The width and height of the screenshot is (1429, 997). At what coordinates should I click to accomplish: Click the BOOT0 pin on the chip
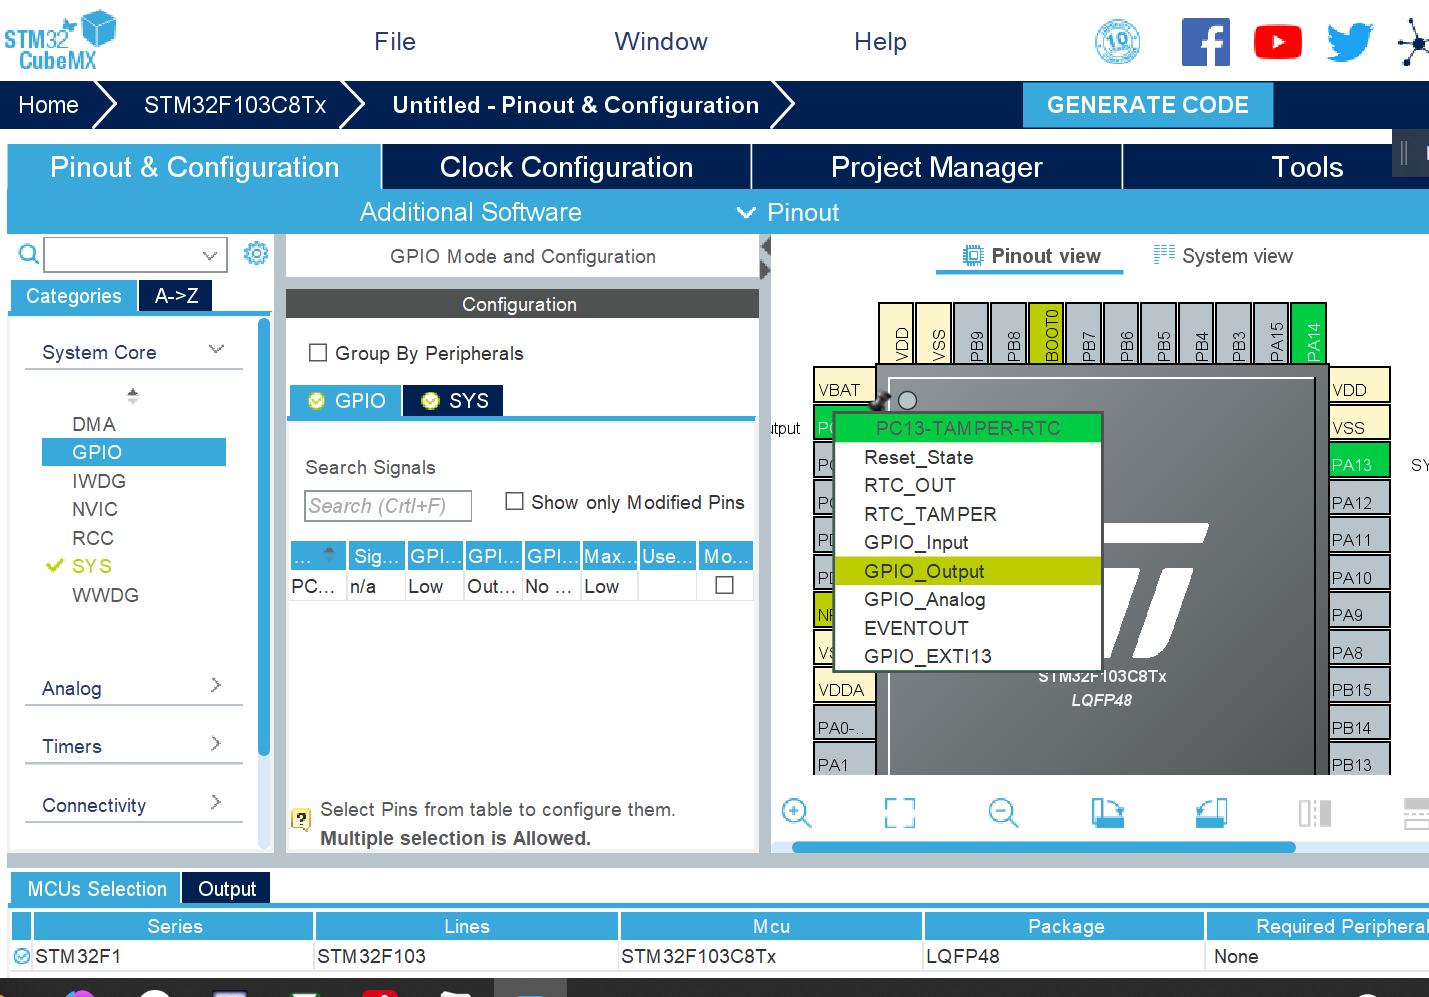point(1046,332)
